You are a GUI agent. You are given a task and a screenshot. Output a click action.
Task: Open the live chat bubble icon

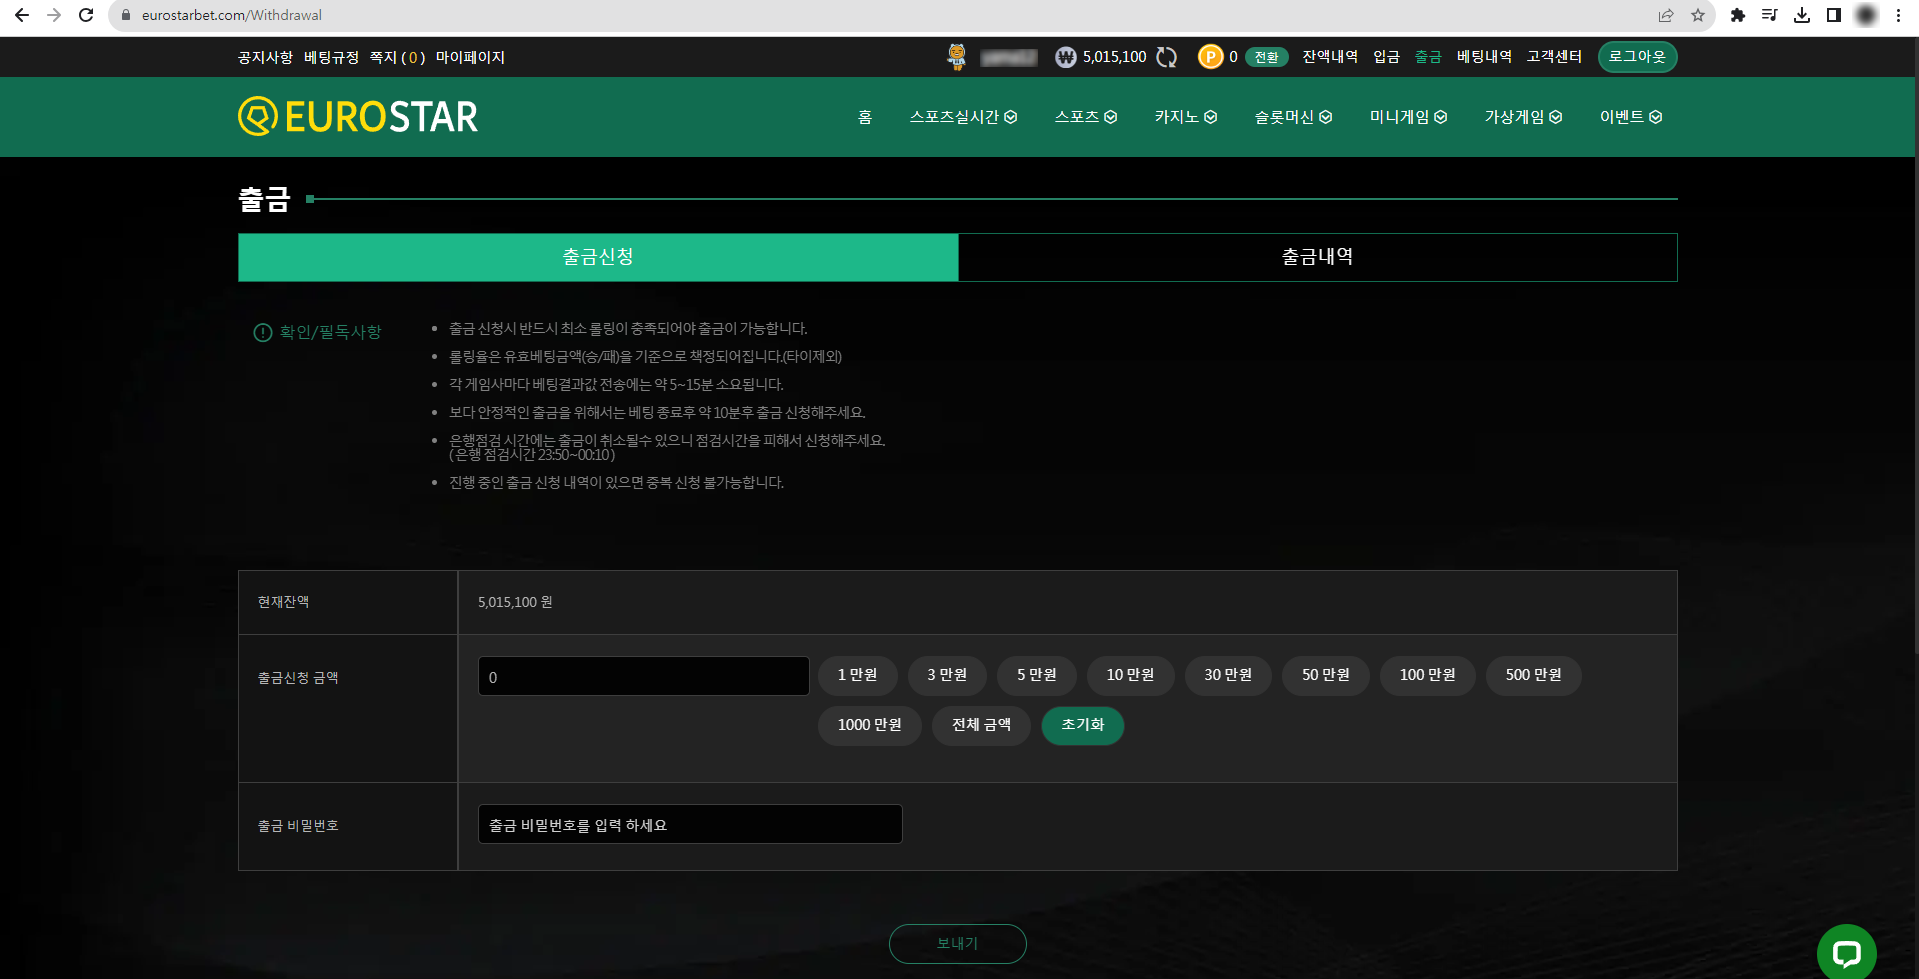[1845, 952]
